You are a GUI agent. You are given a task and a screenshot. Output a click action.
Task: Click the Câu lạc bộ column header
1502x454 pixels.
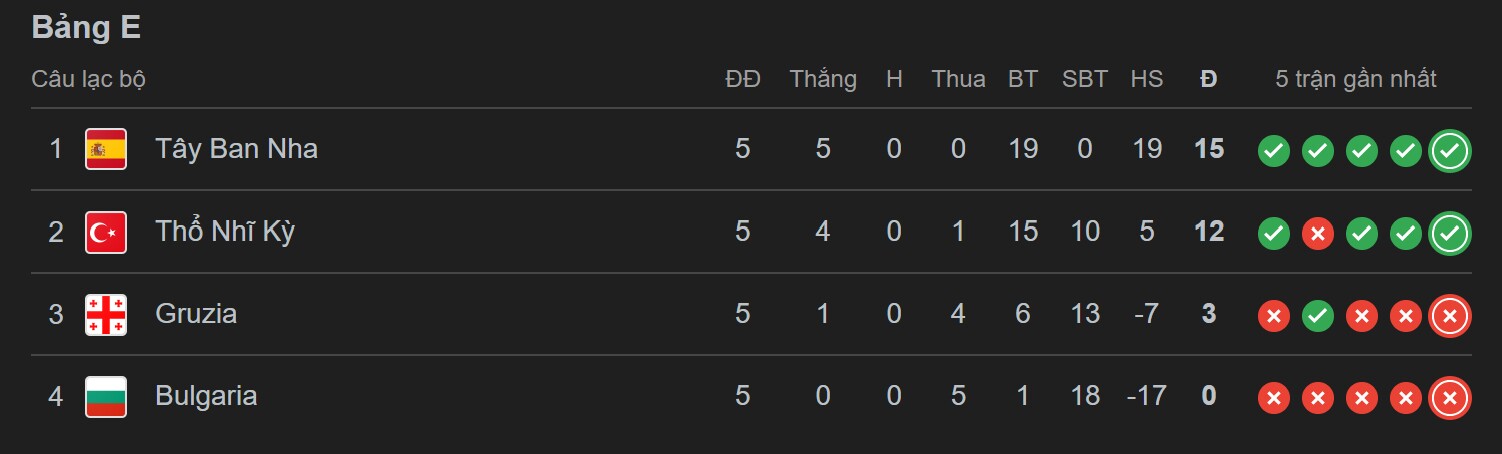(x=89, y=79)
